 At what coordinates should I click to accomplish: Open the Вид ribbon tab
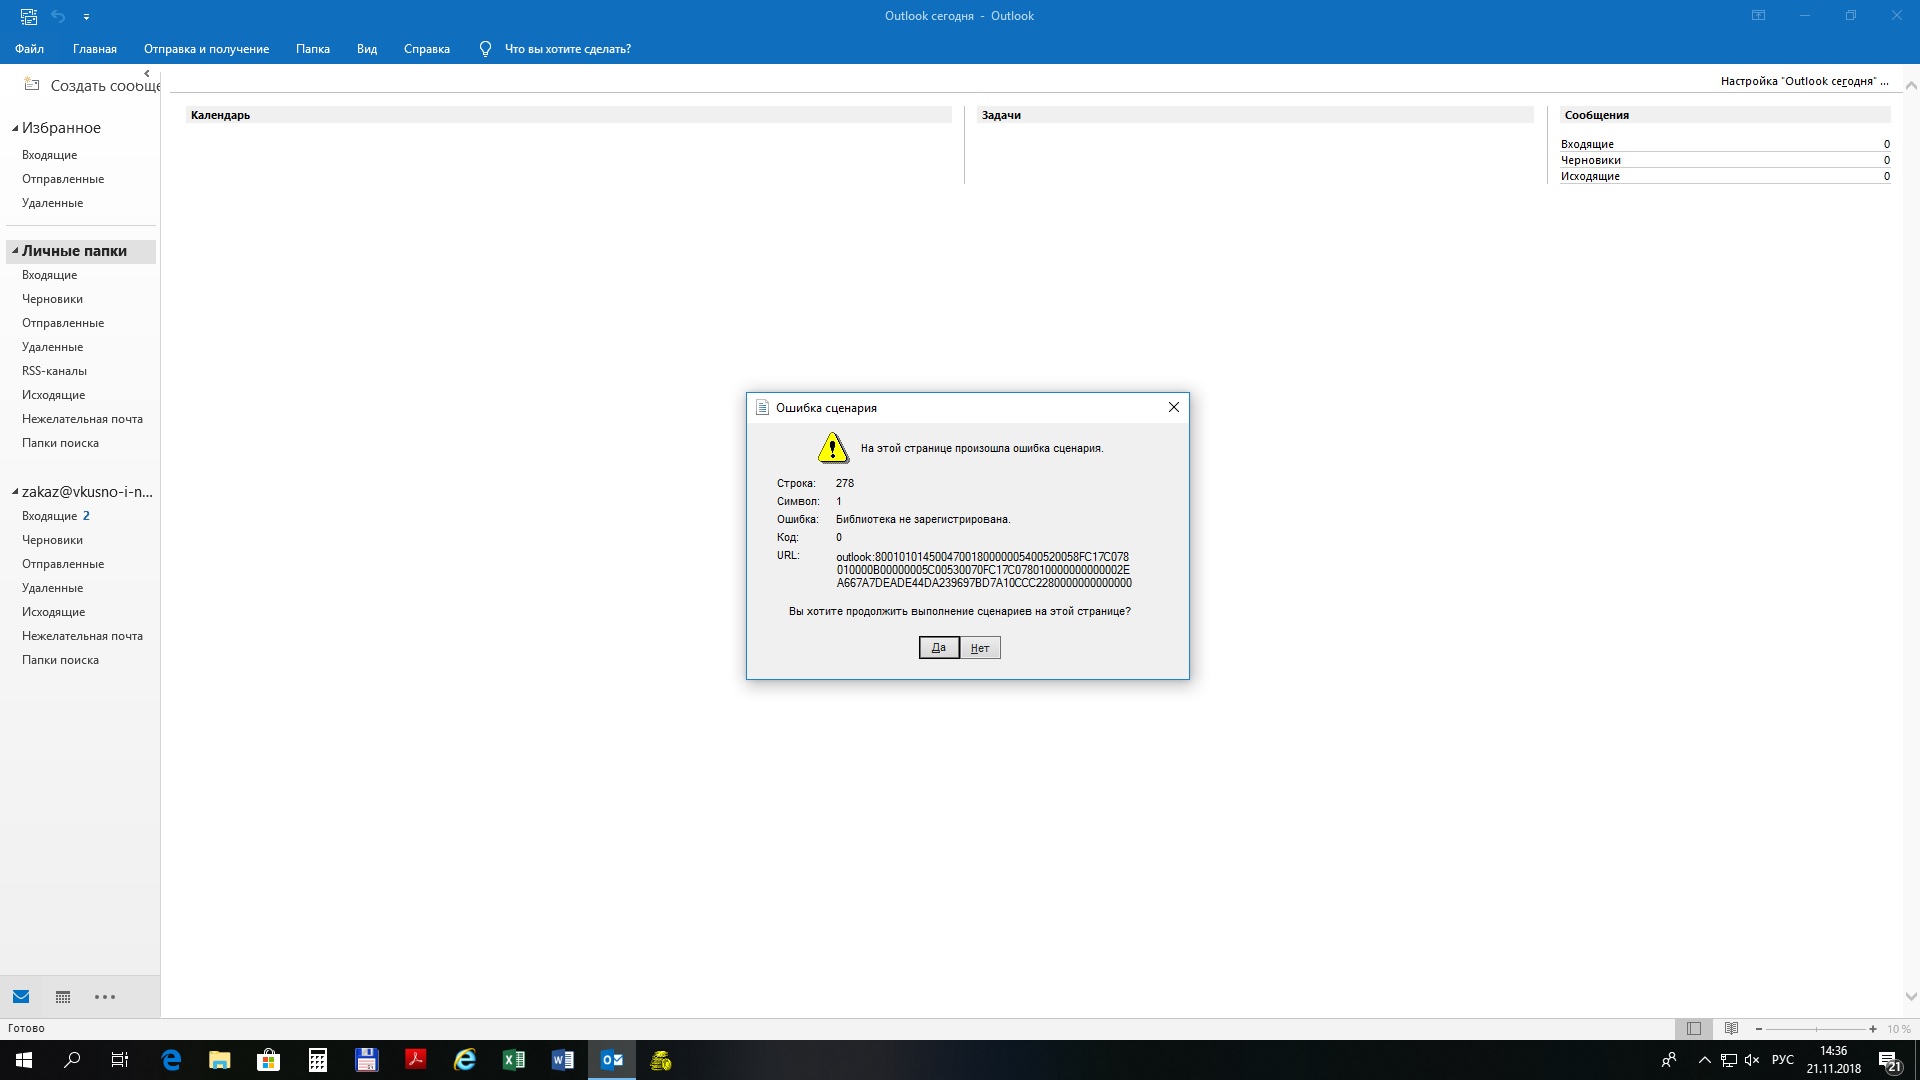(x=367, y=49)
